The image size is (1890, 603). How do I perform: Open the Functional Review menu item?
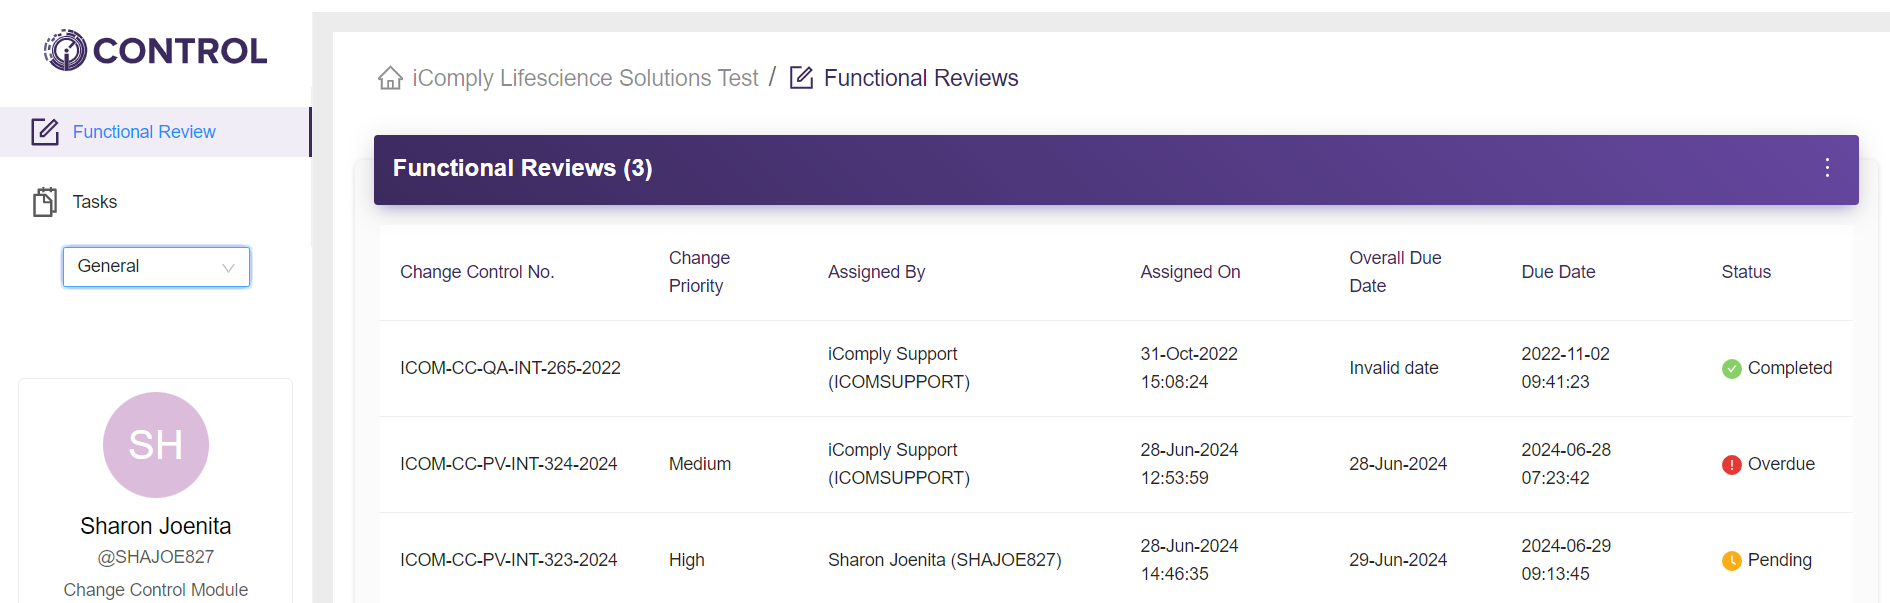click(144, 132)
